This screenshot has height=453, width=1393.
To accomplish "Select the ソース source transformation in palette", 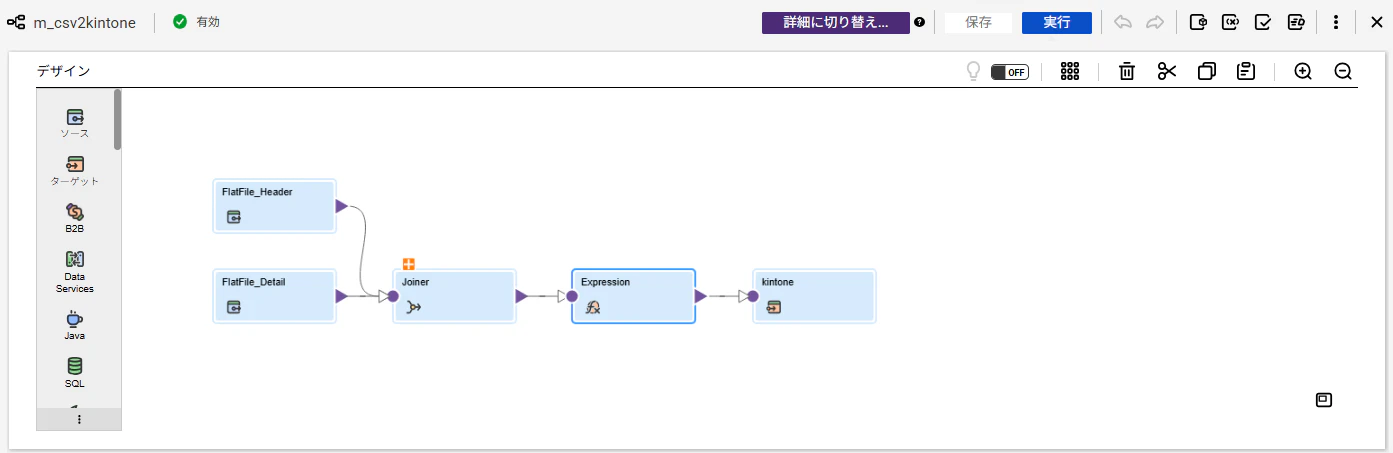I will pos(75,123).
